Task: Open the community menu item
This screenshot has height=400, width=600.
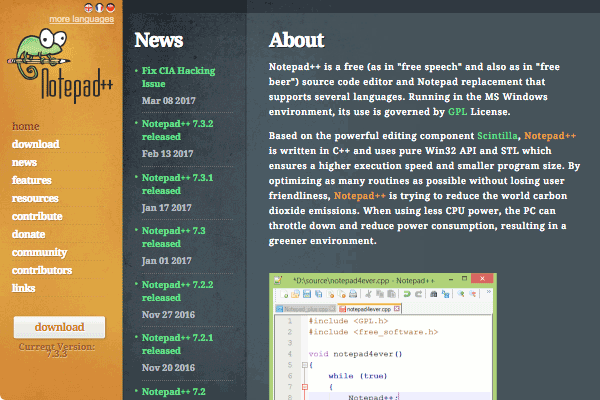Action: click(x=39, y=253)
